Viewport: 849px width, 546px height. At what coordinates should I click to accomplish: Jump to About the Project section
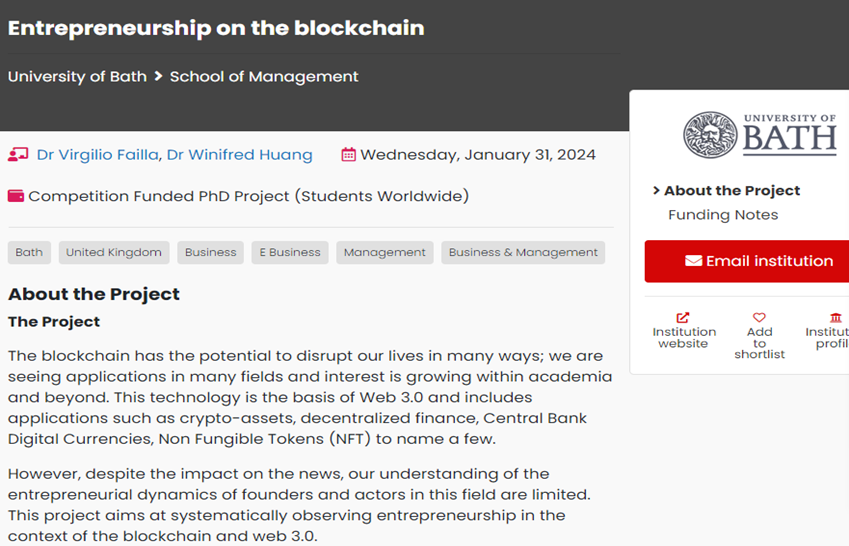(732, 191)
